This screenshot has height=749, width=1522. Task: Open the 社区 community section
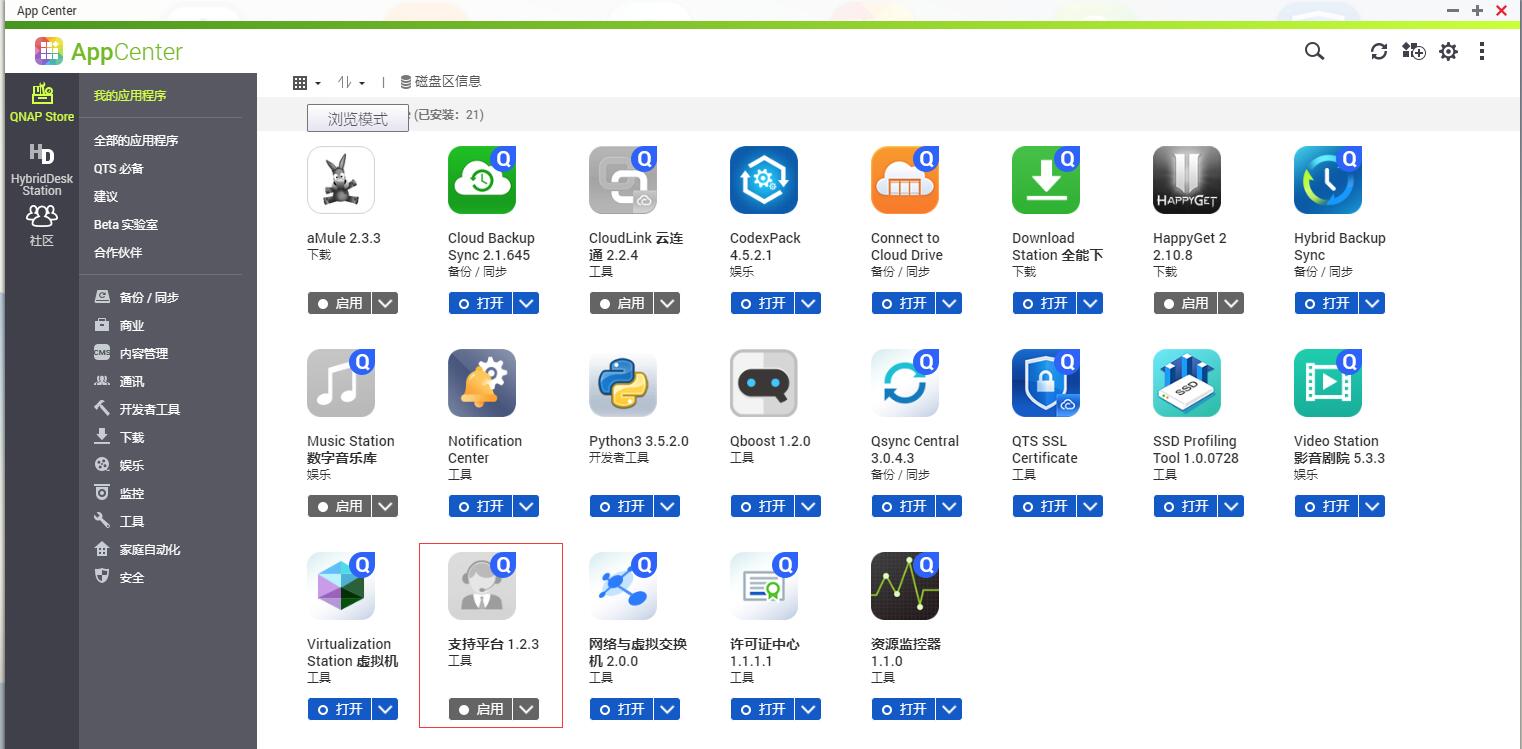tap(42, 226)
